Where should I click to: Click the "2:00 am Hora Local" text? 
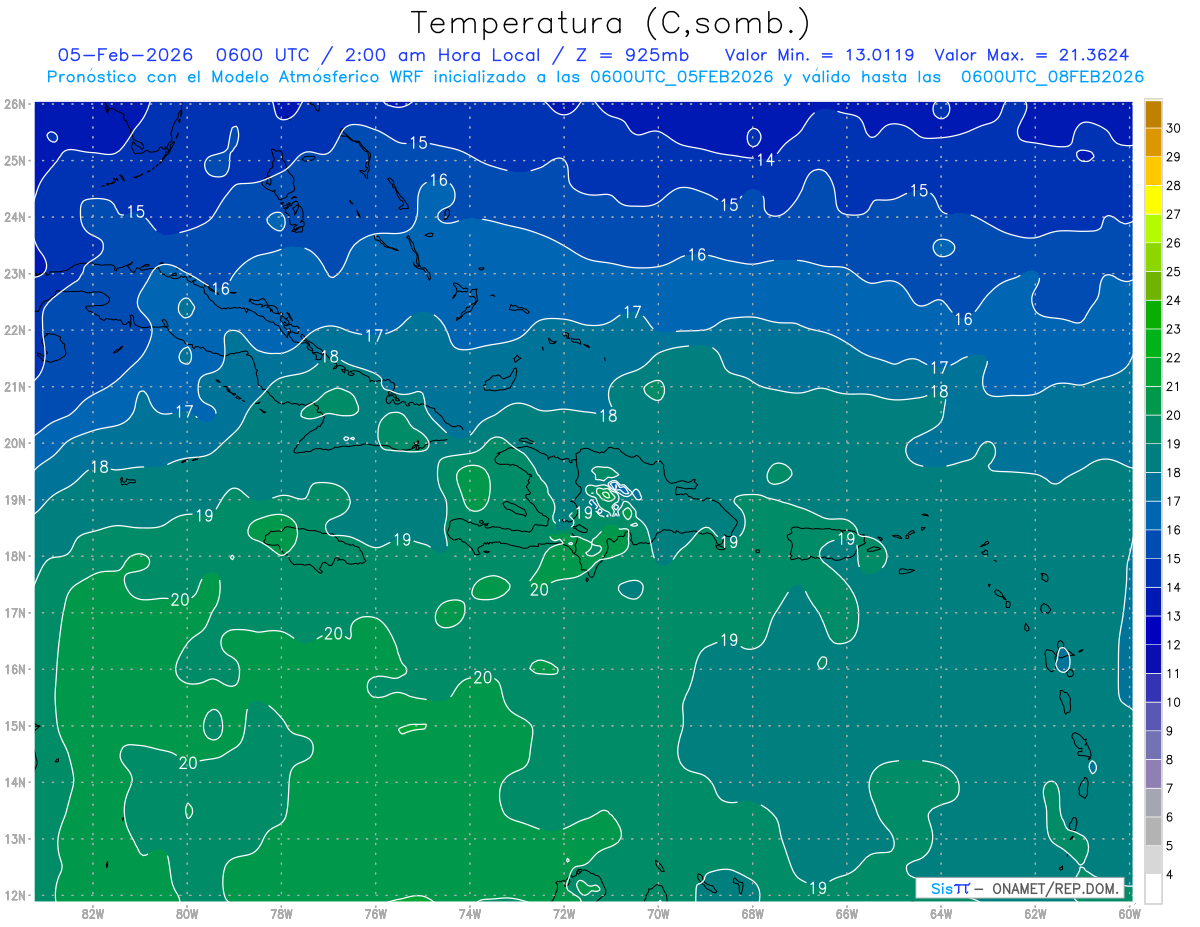point(441,55)
